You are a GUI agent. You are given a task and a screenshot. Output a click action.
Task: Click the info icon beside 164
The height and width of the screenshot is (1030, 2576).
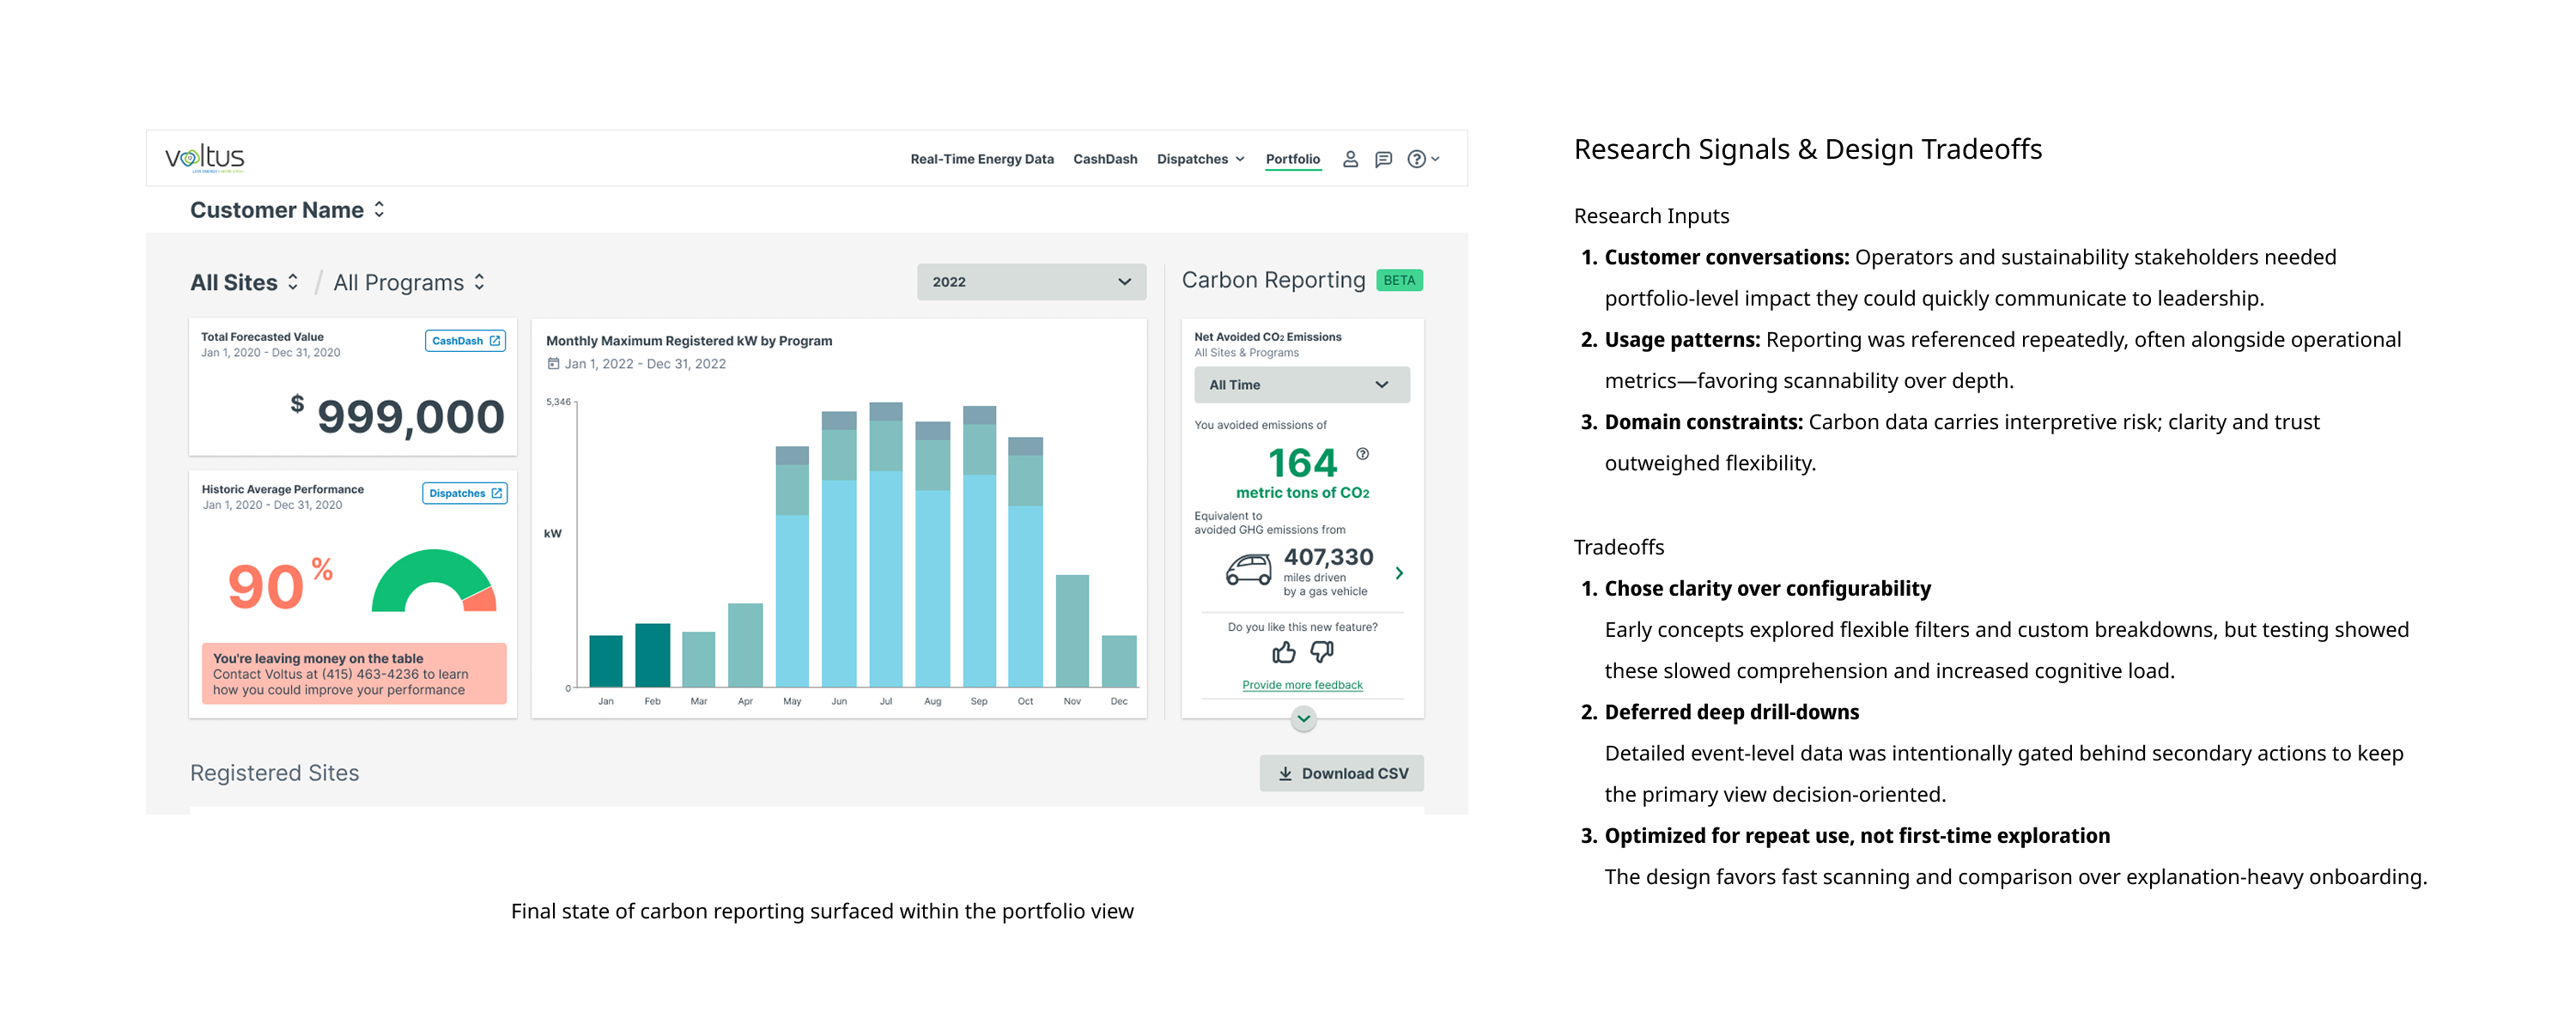click(x=1362, y=454)
